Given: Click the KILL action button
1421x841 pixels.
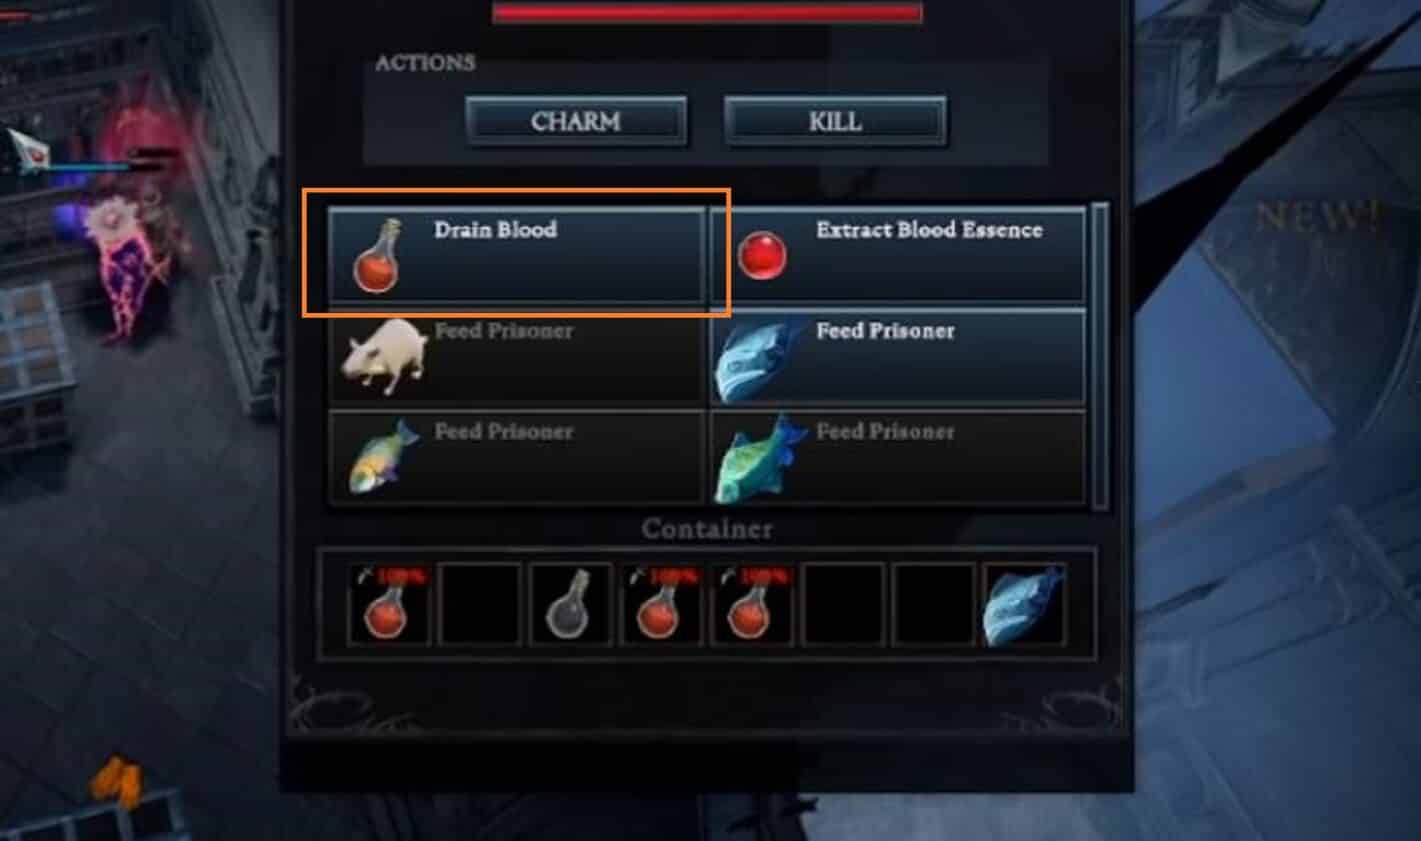Looking at the screenshot, I should [x=835, y=122].
